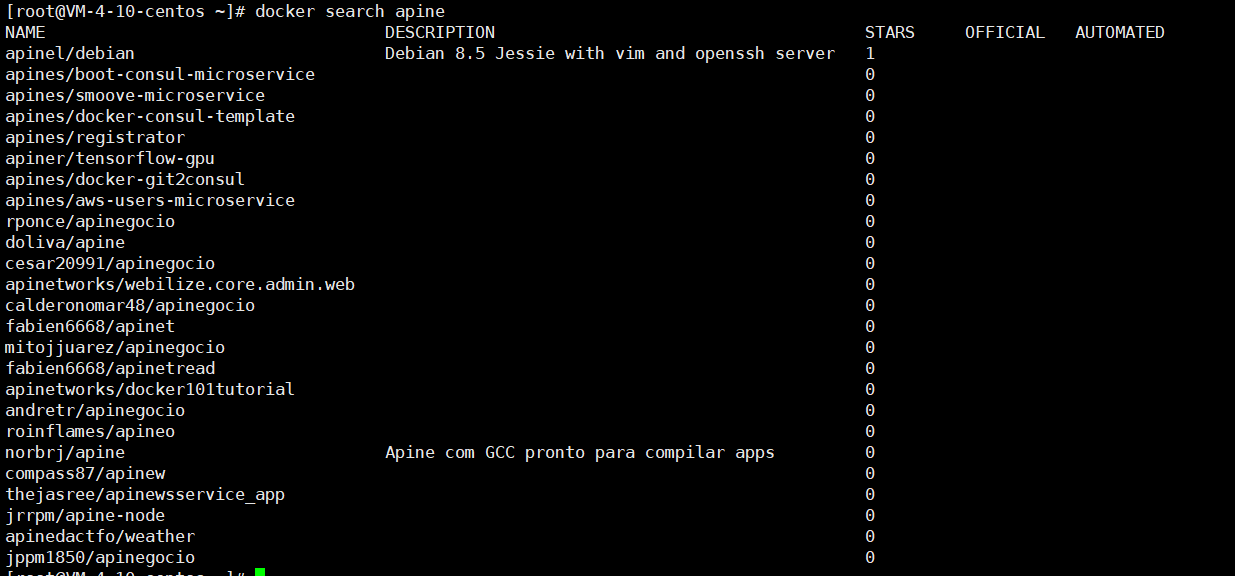The height and width of the screenshot is (576, 1235).
Task: Click the apinetworks/webilize.core.admin.web entry
Action: pyautogui.click(x=180, y=284)
